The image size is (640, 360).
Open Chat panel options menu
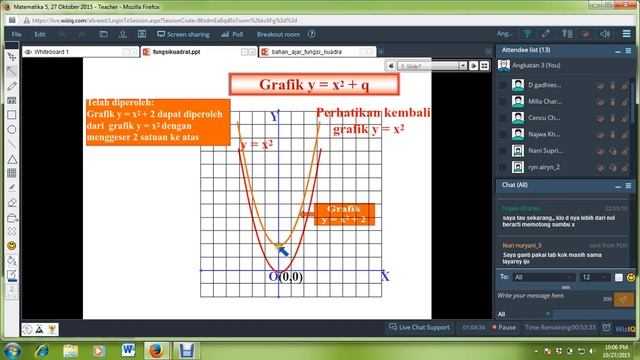tap(628, 186)
